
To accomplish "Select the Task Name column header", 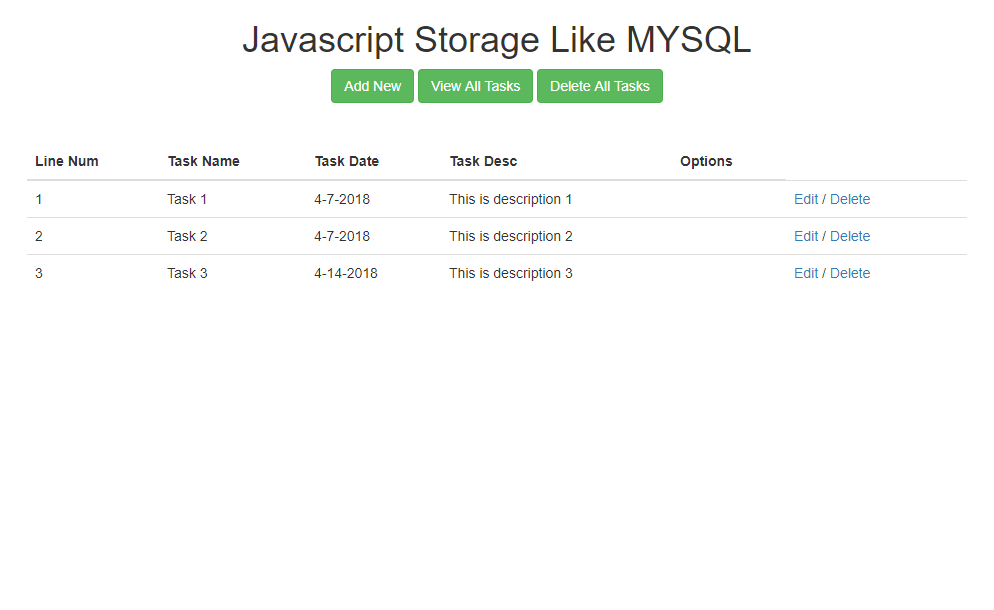I will 203,161.
